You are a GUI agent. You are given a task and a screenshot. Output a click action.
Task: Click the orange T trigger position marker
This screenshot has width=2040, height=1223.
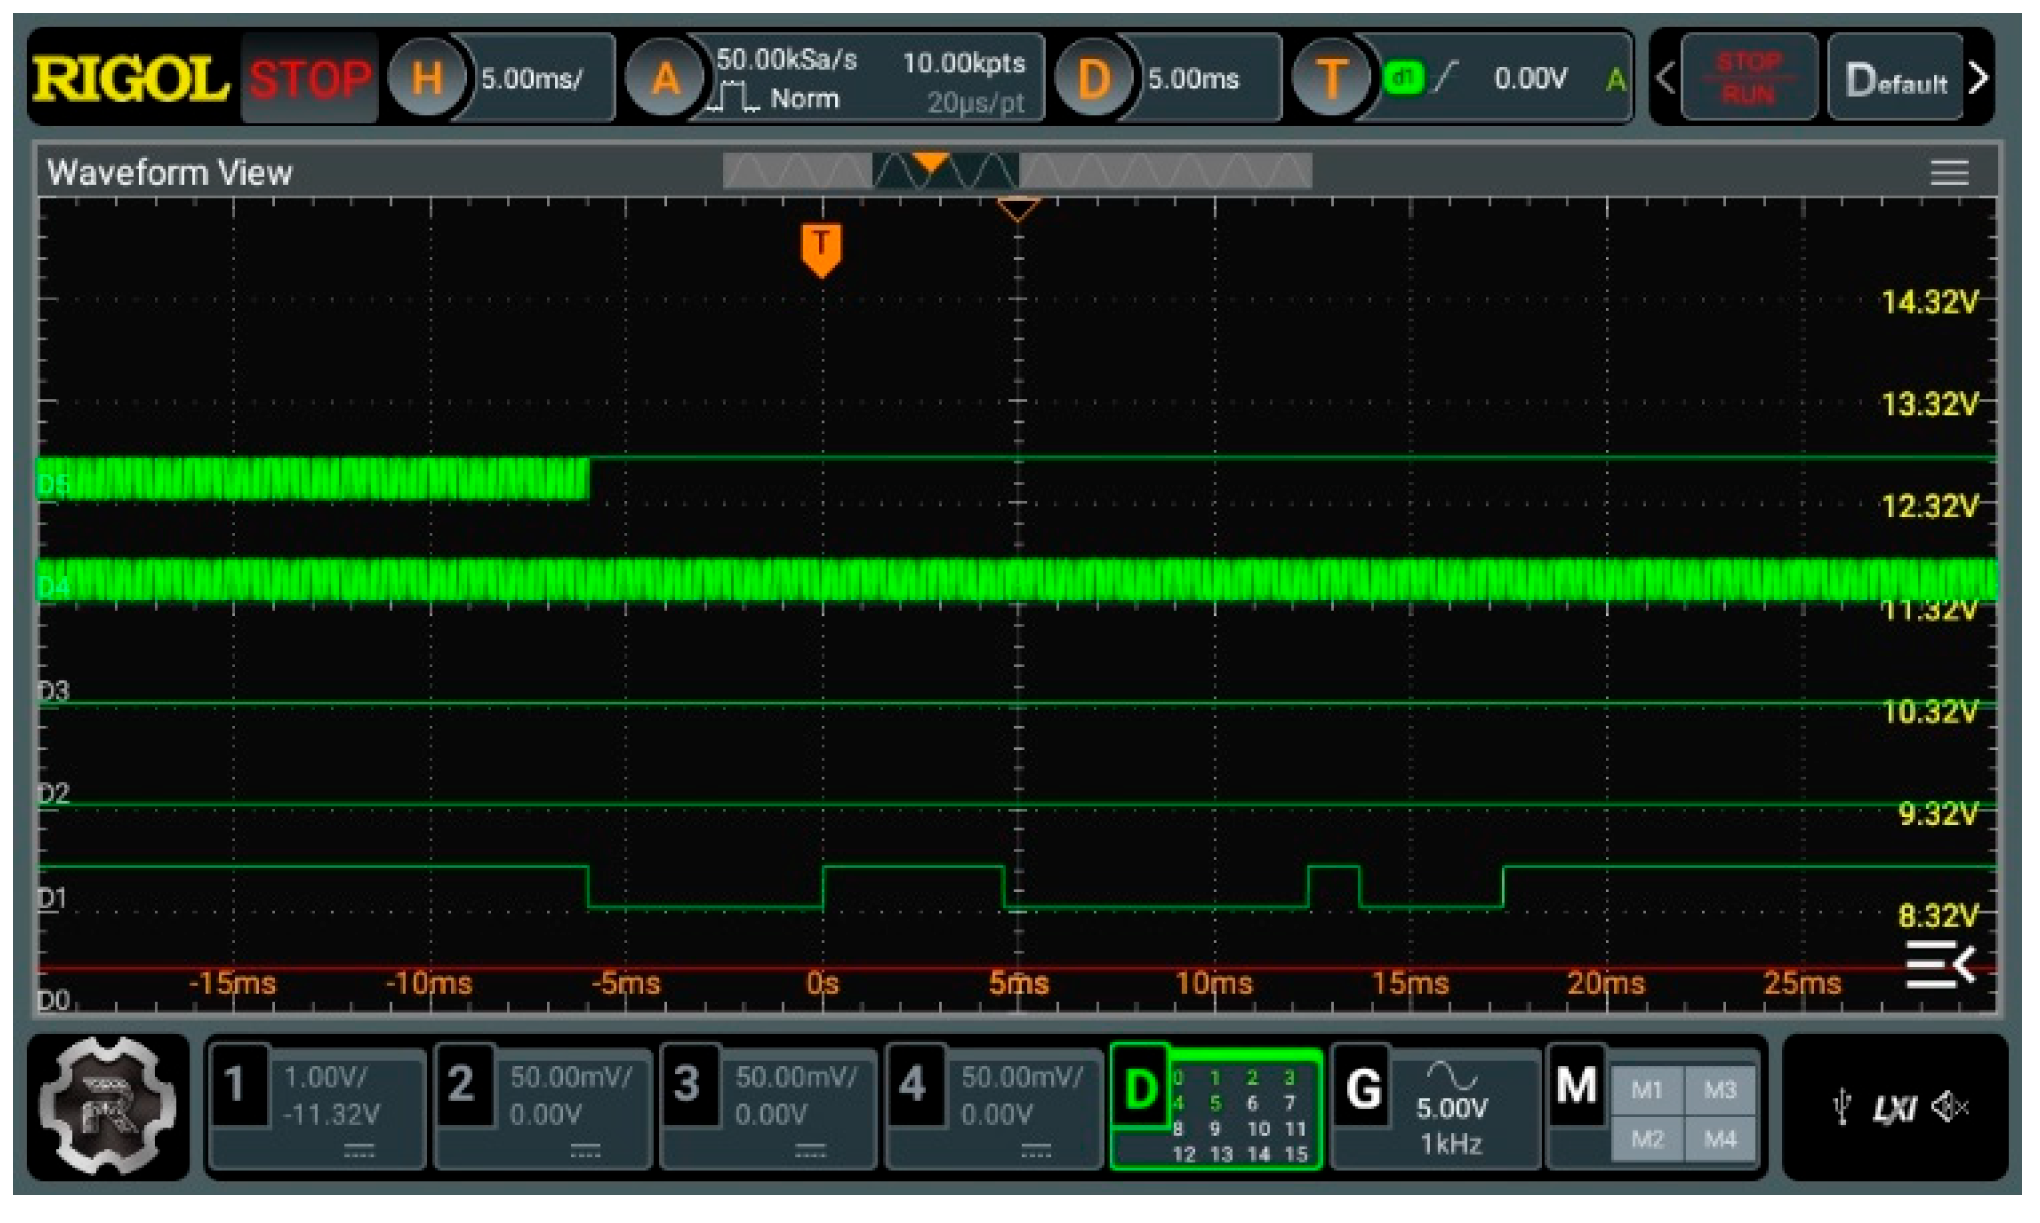click(x=821, y=248)
